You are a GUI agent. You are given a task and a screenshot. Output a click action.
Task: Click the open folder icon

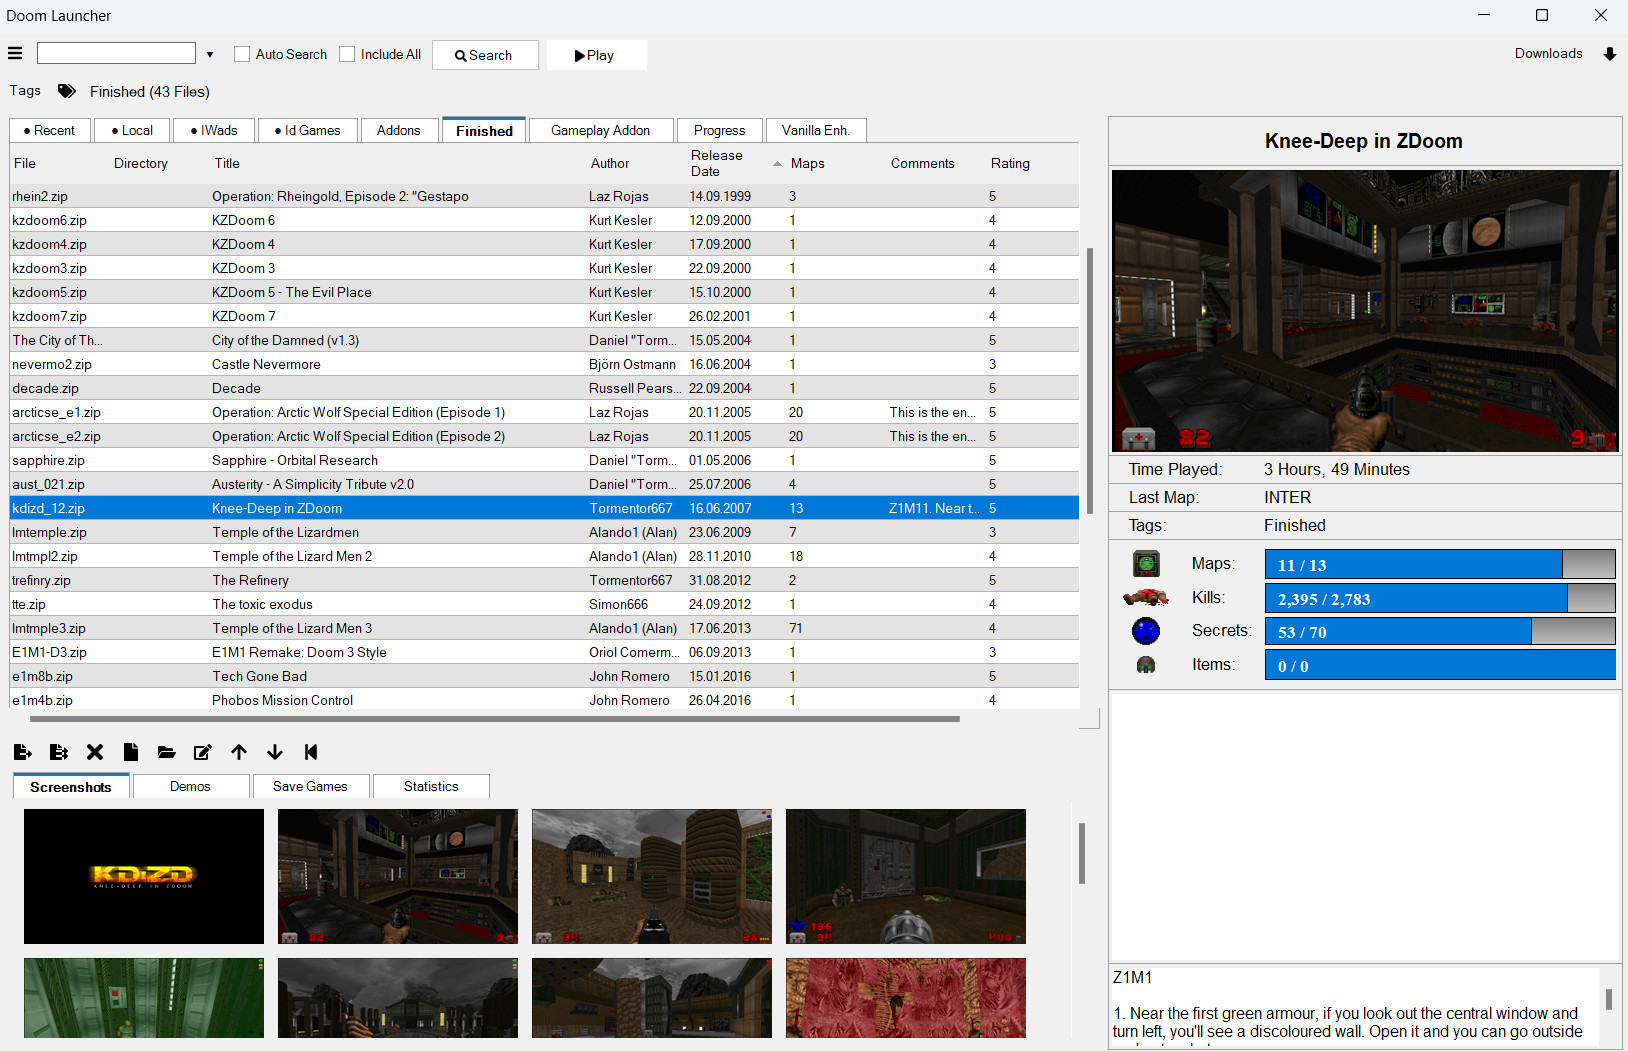point(167,752)
